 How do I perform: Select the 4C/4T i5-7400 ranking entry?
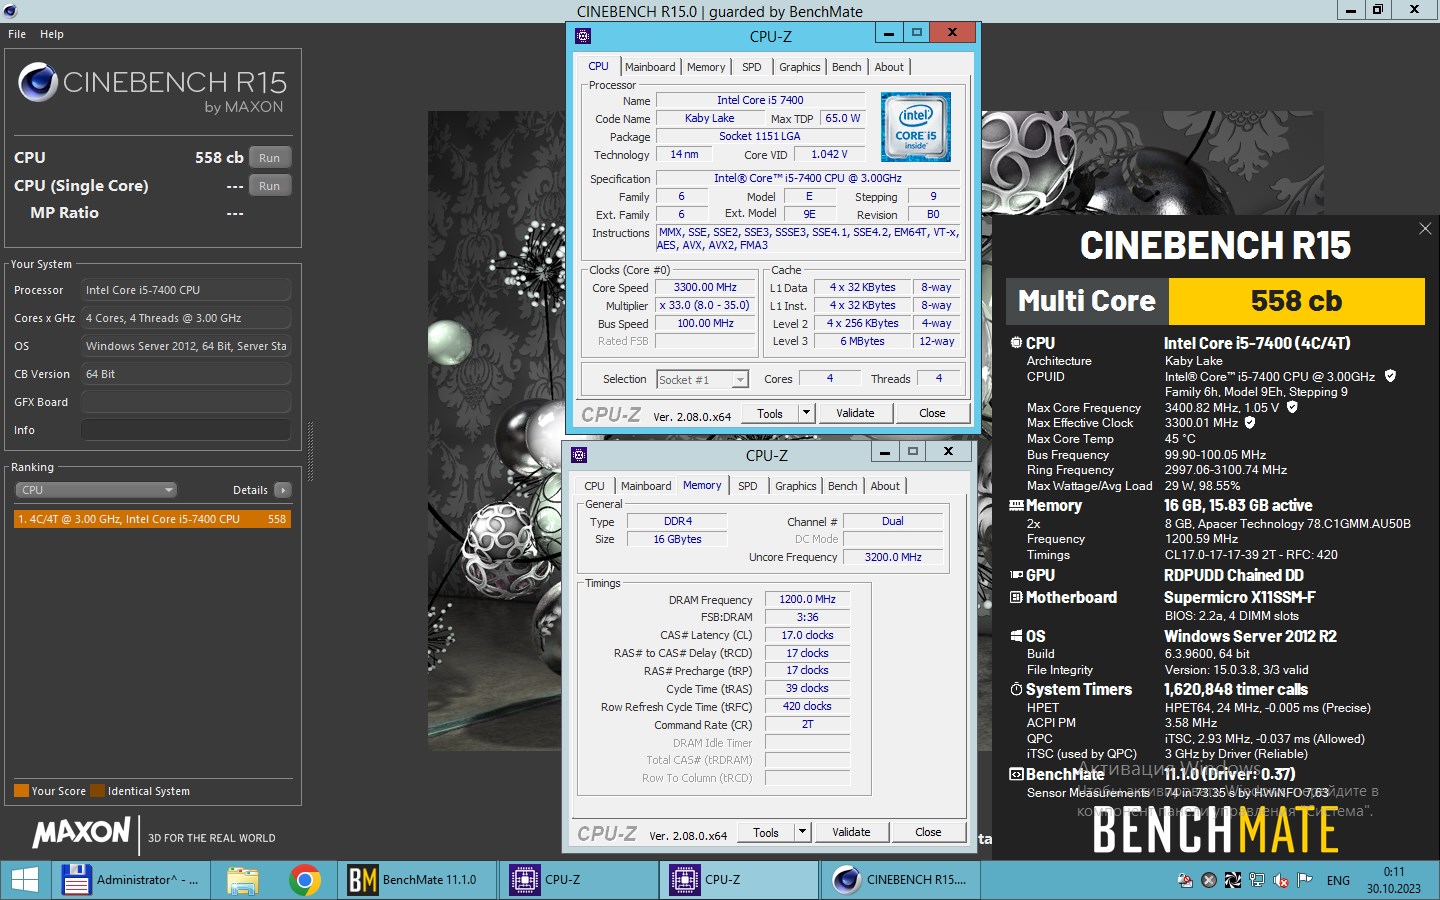pos(152,519)
